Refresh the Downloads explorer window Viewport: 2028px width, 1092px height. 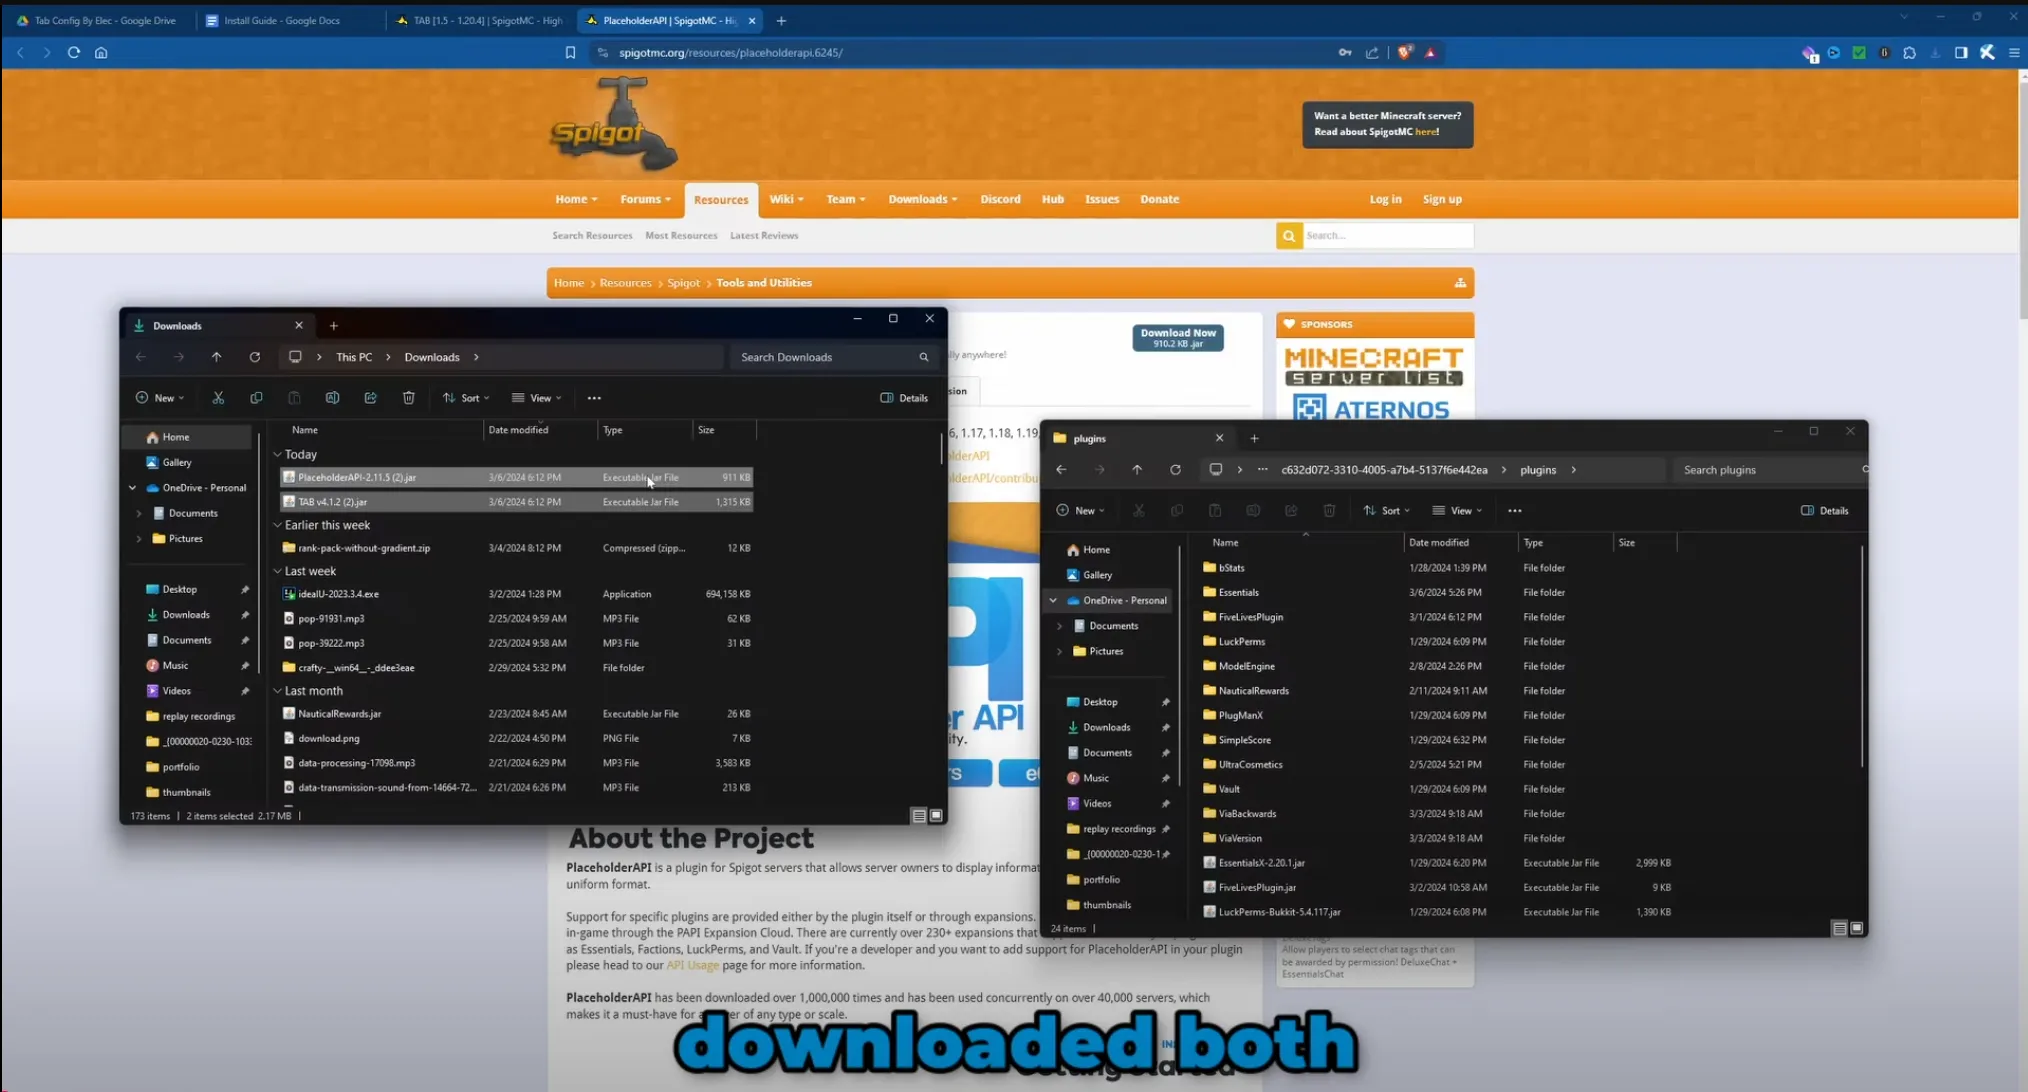click(x=255, y=357)
